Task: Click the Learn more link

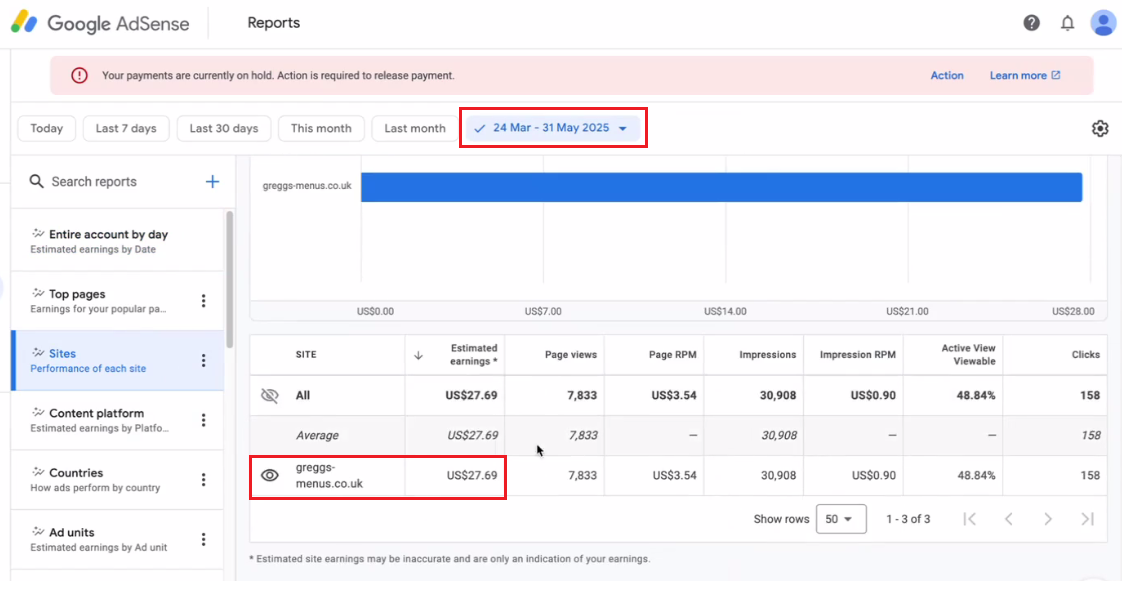Action: click(1025, 75)
